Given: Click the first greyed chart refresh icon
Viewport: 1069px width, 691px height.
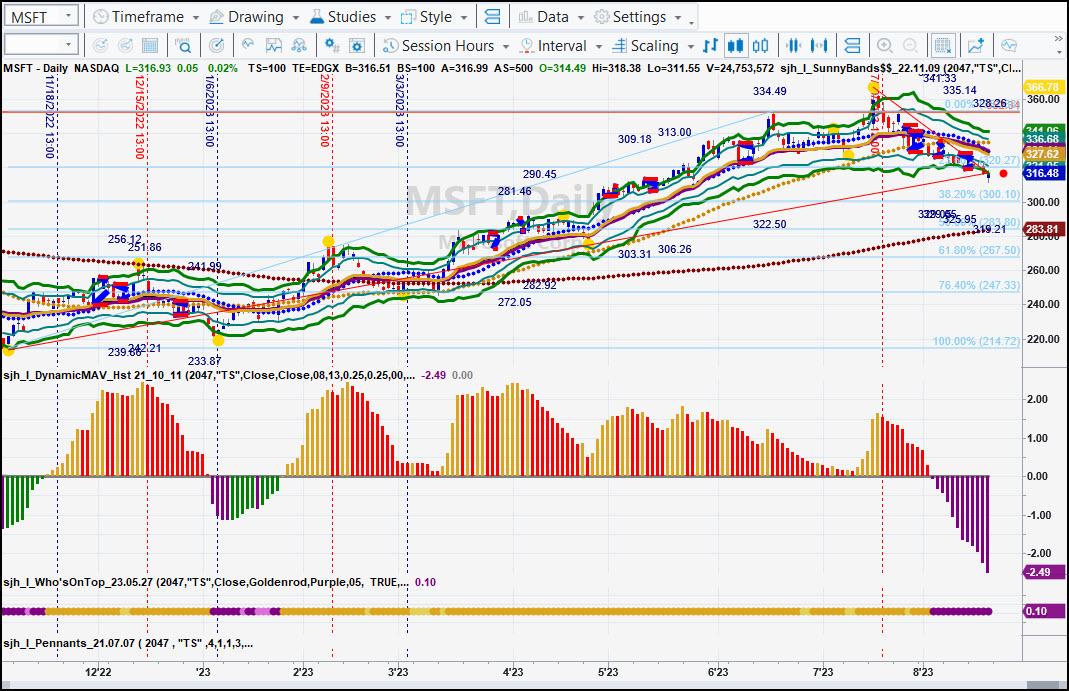Looking at the screenshot, I should (100, 46).
